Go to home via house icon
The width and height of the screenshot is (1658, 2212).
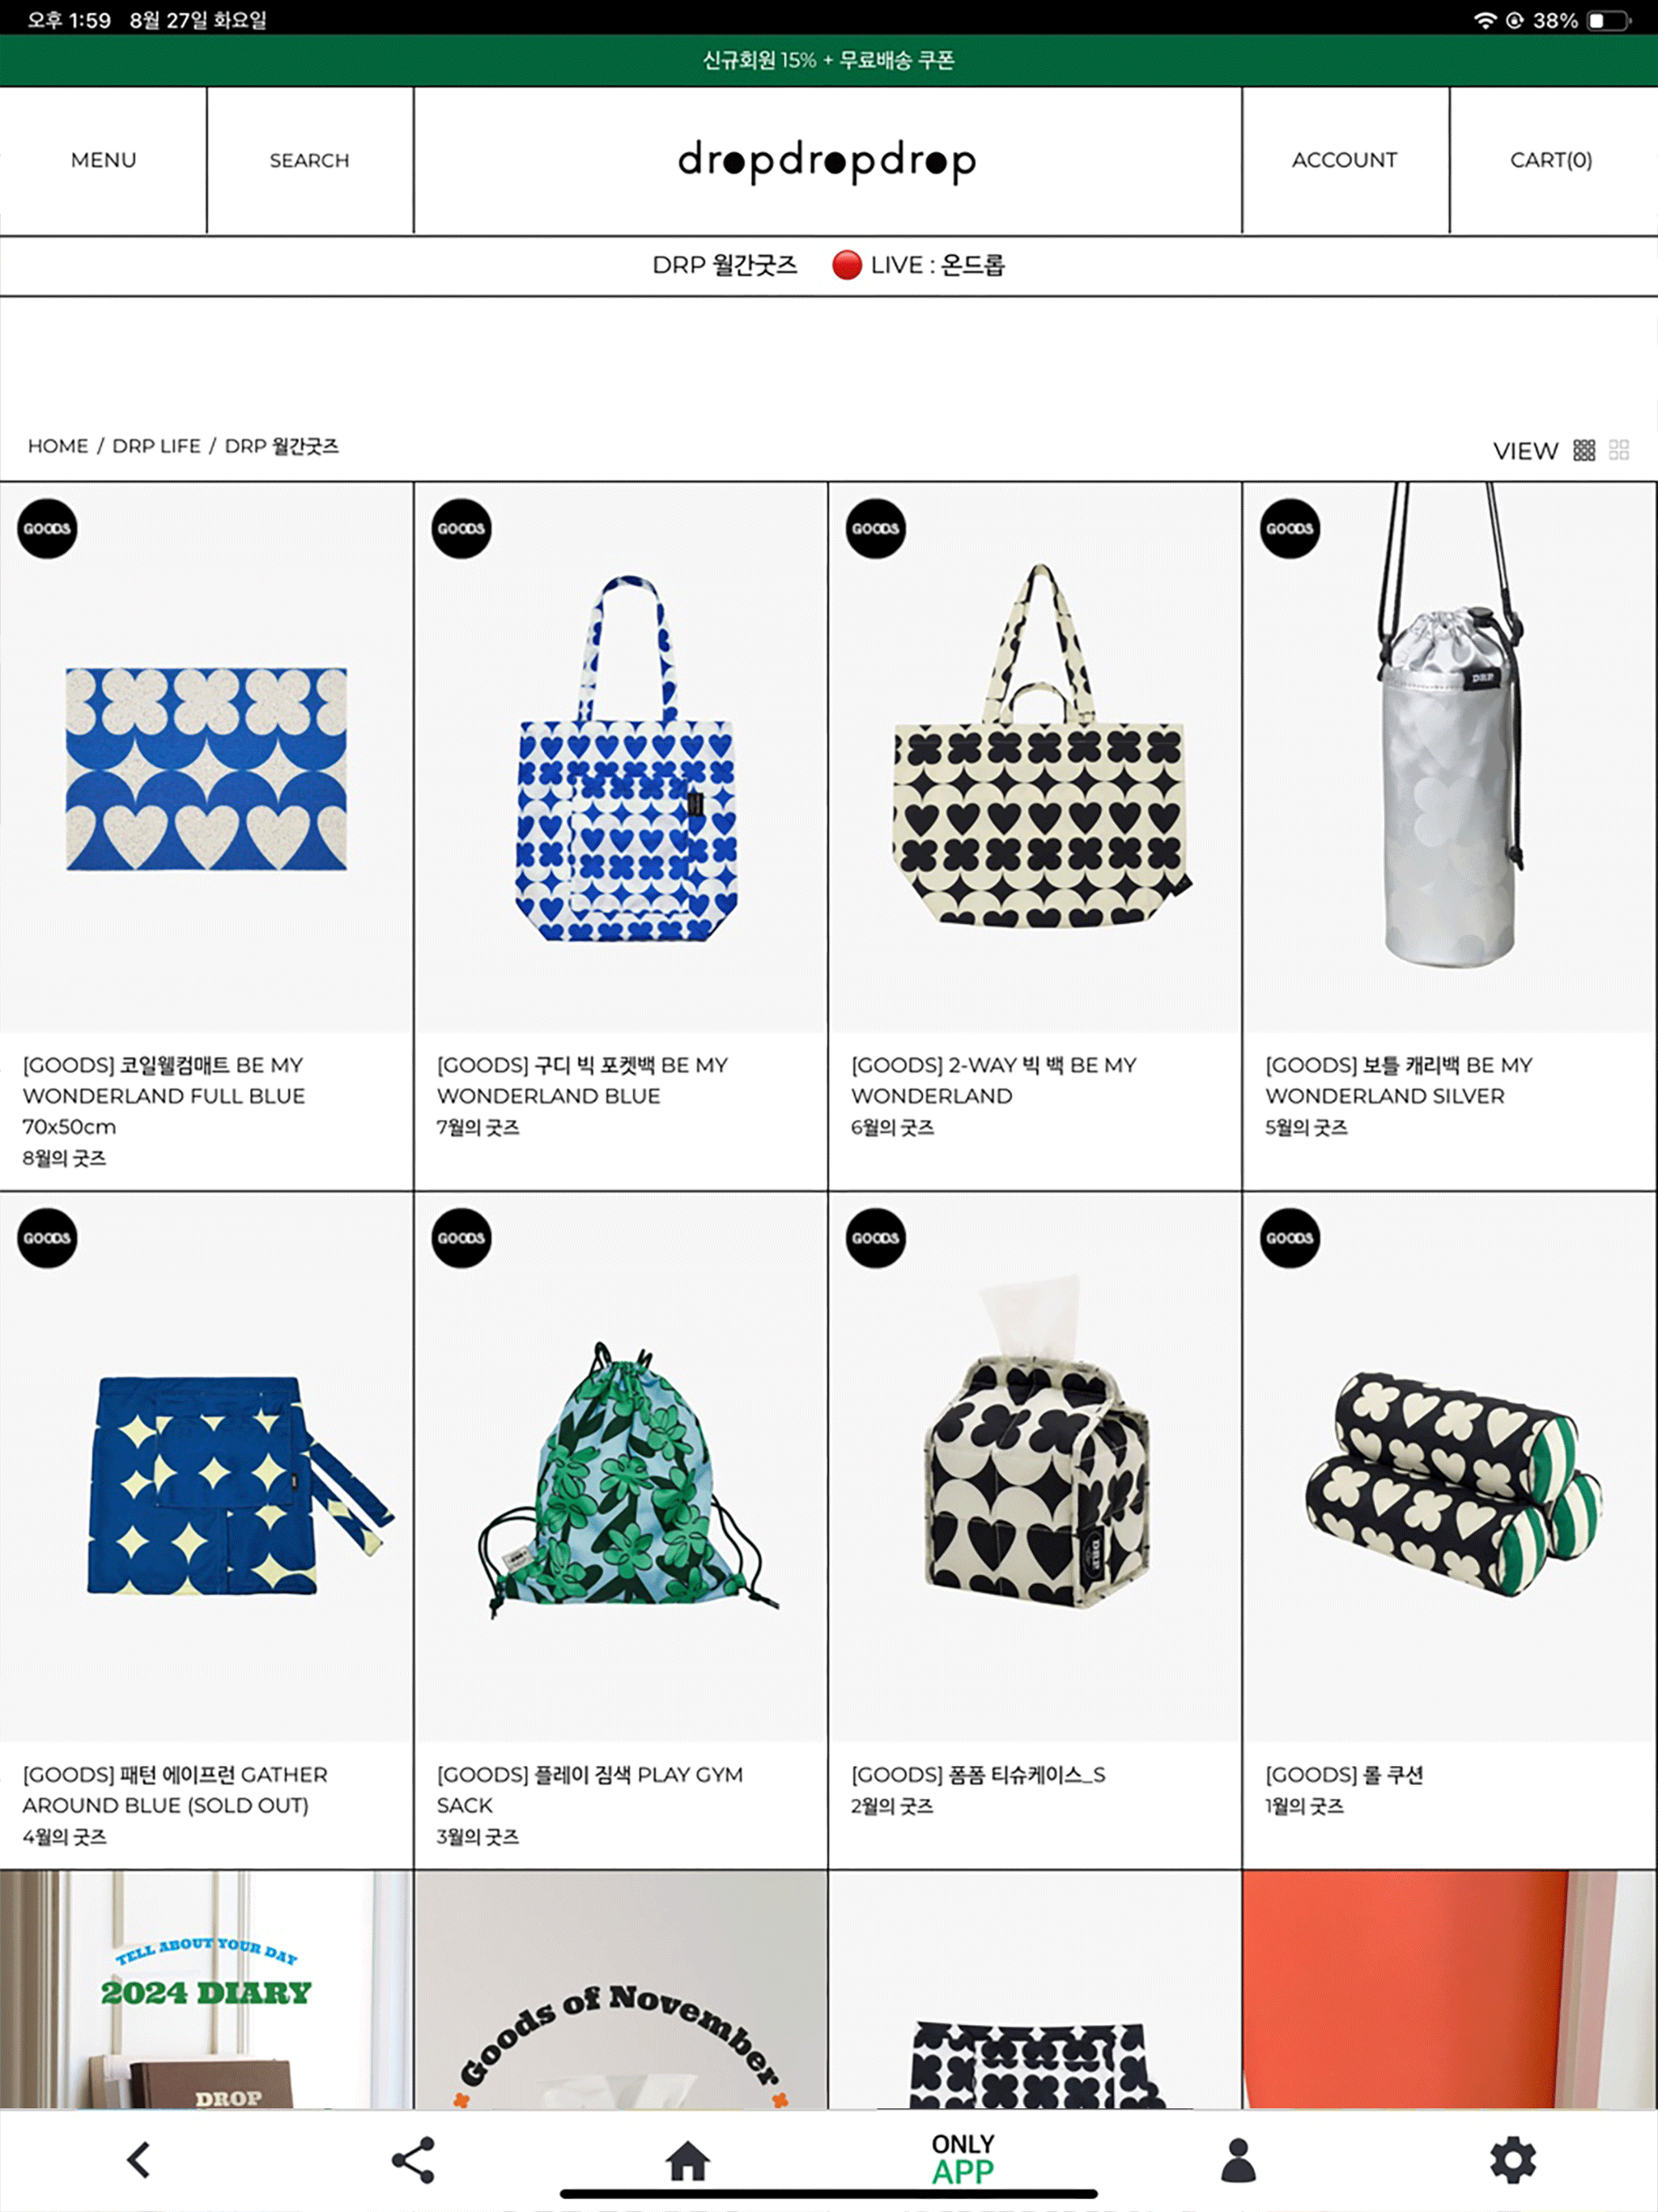[x=688, y=2160]
